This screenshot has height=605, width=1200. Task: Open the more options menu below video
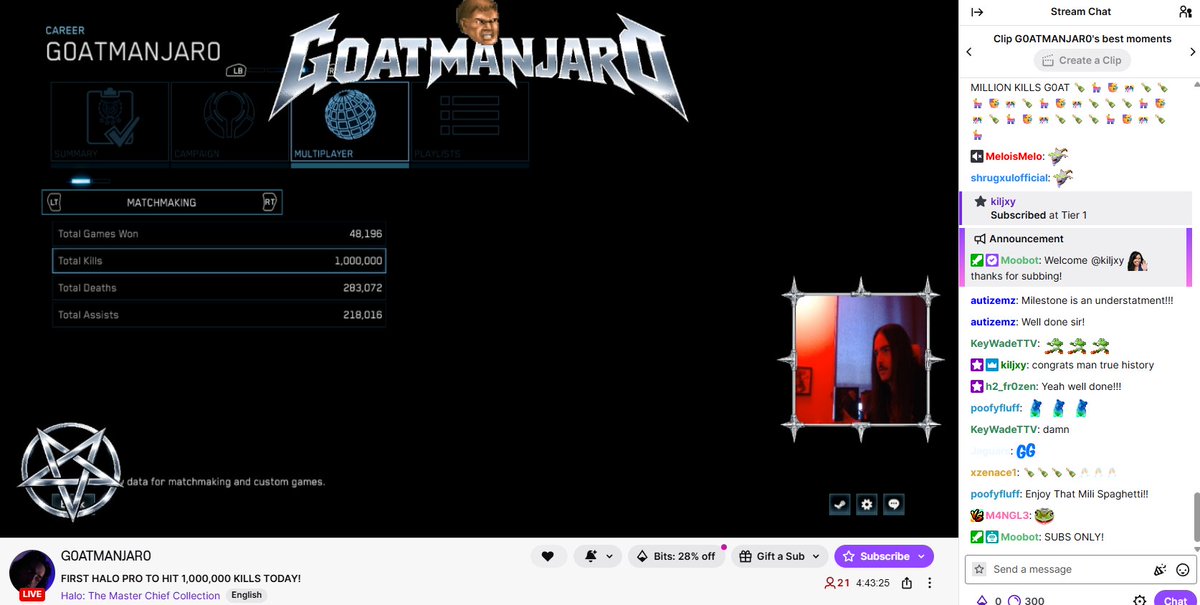click(x=930, y=583)
